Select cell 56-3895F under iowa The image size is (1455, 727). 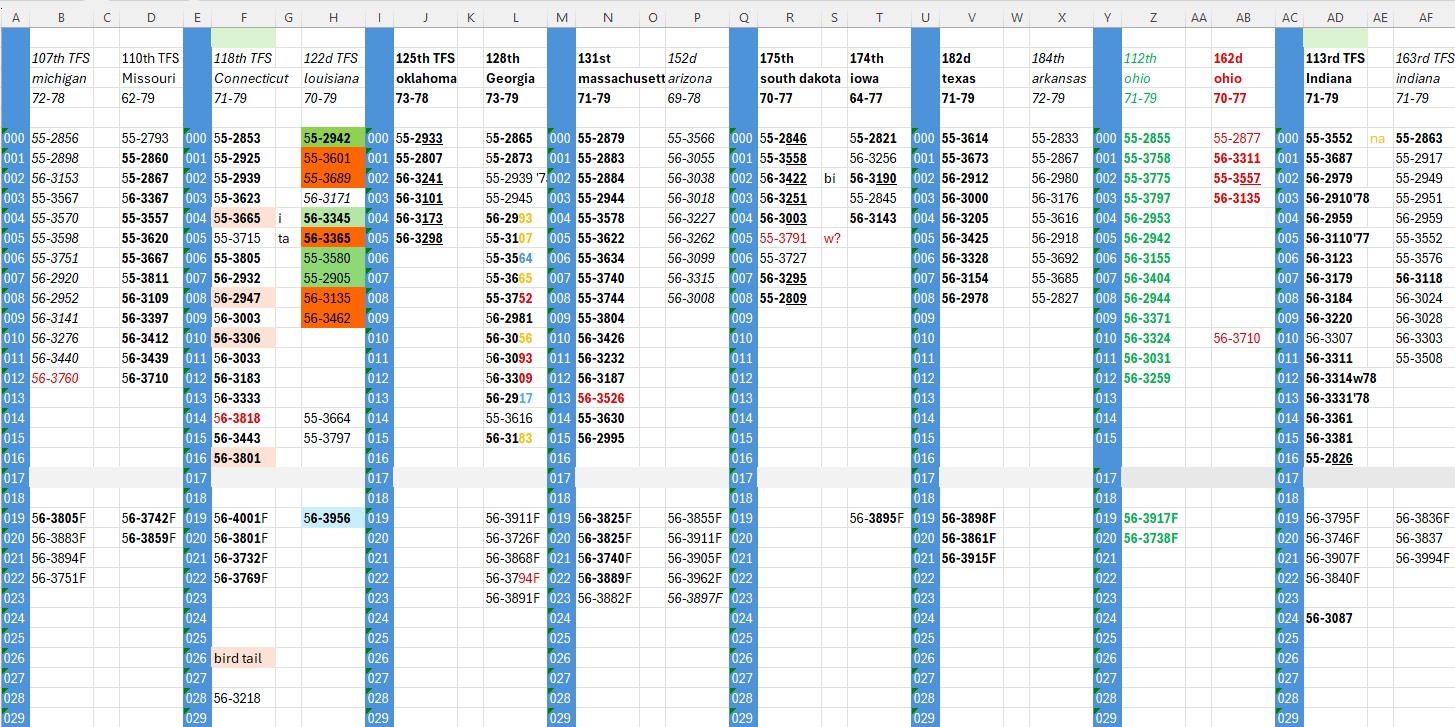click(x=879, y=518)
